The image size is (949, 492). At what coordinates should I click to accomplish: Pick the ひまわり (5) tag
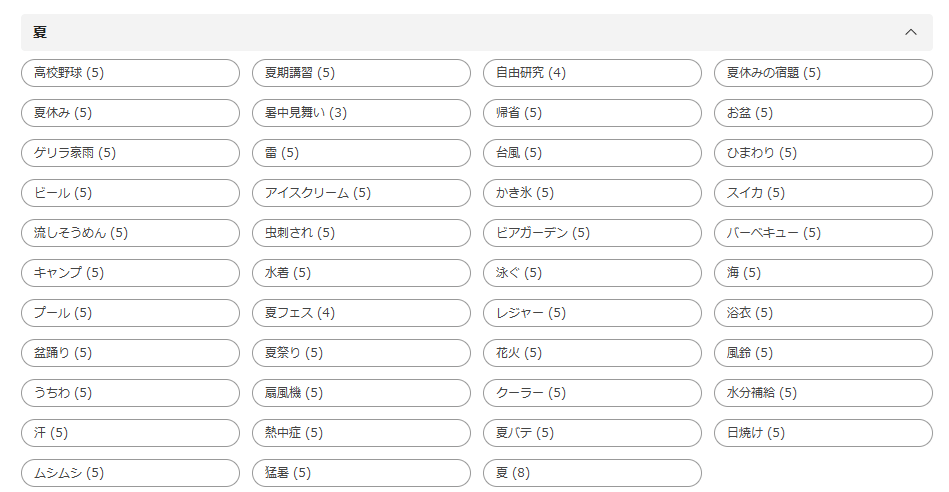point(823,153)
